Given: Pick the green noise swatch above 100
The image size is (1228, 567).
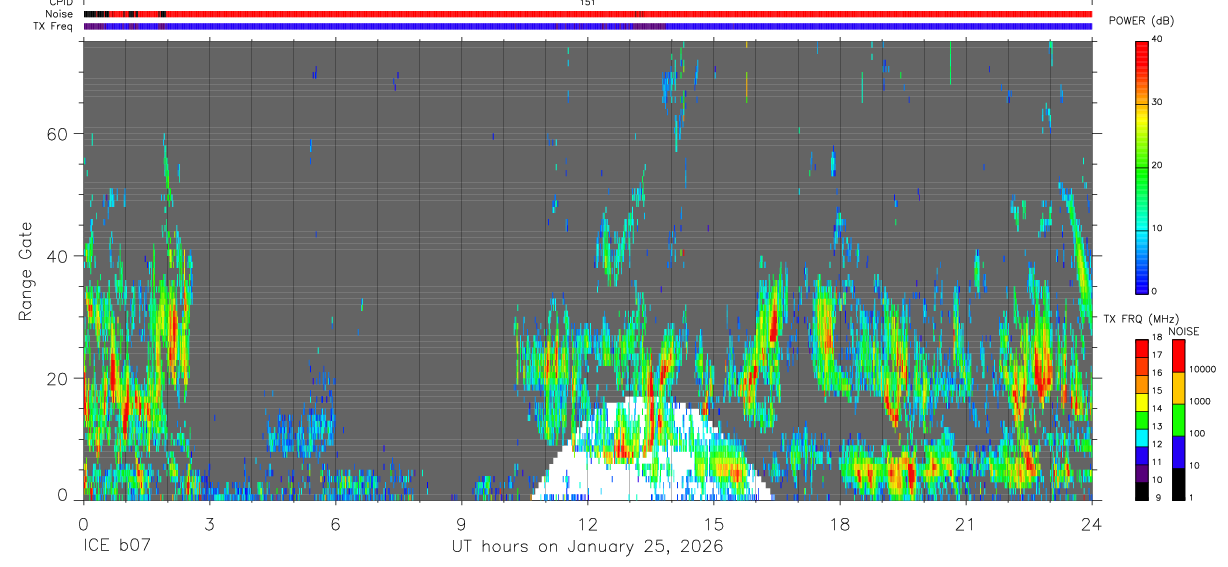Looking at the screenshot, I should tap(1178, 420).
